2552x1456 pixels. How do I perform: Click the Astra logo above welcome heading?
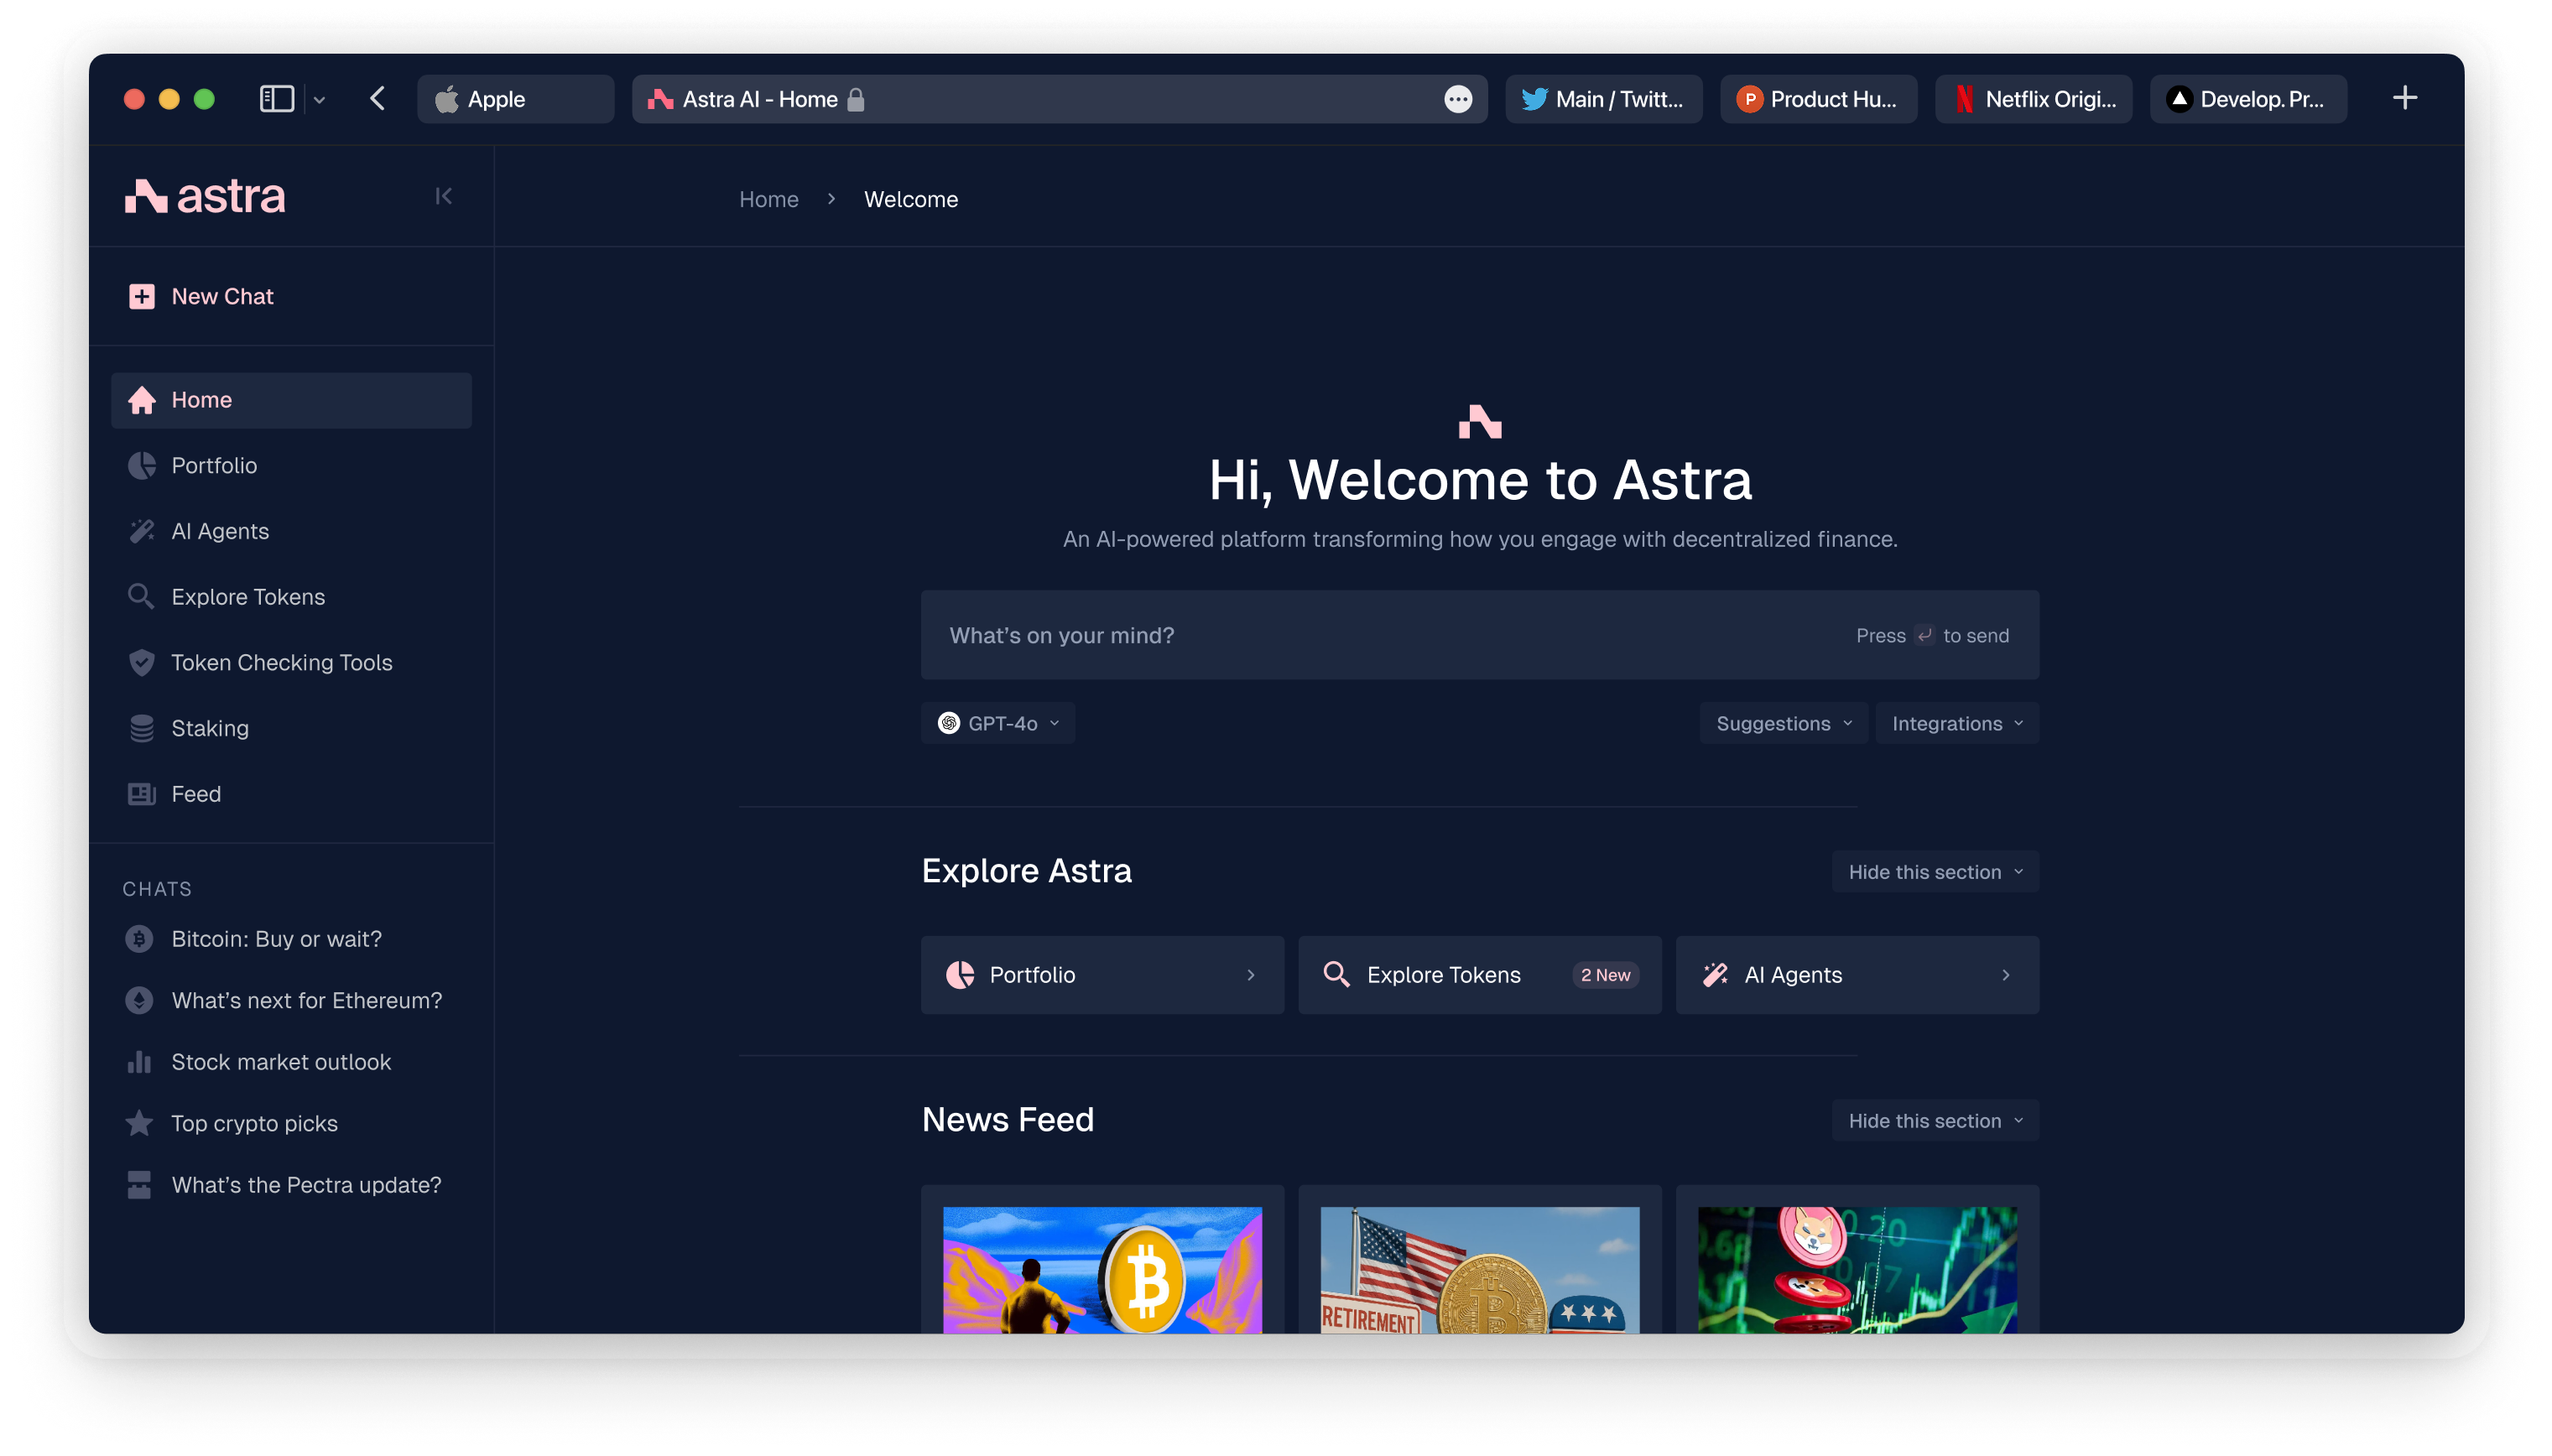[1480, 422]
